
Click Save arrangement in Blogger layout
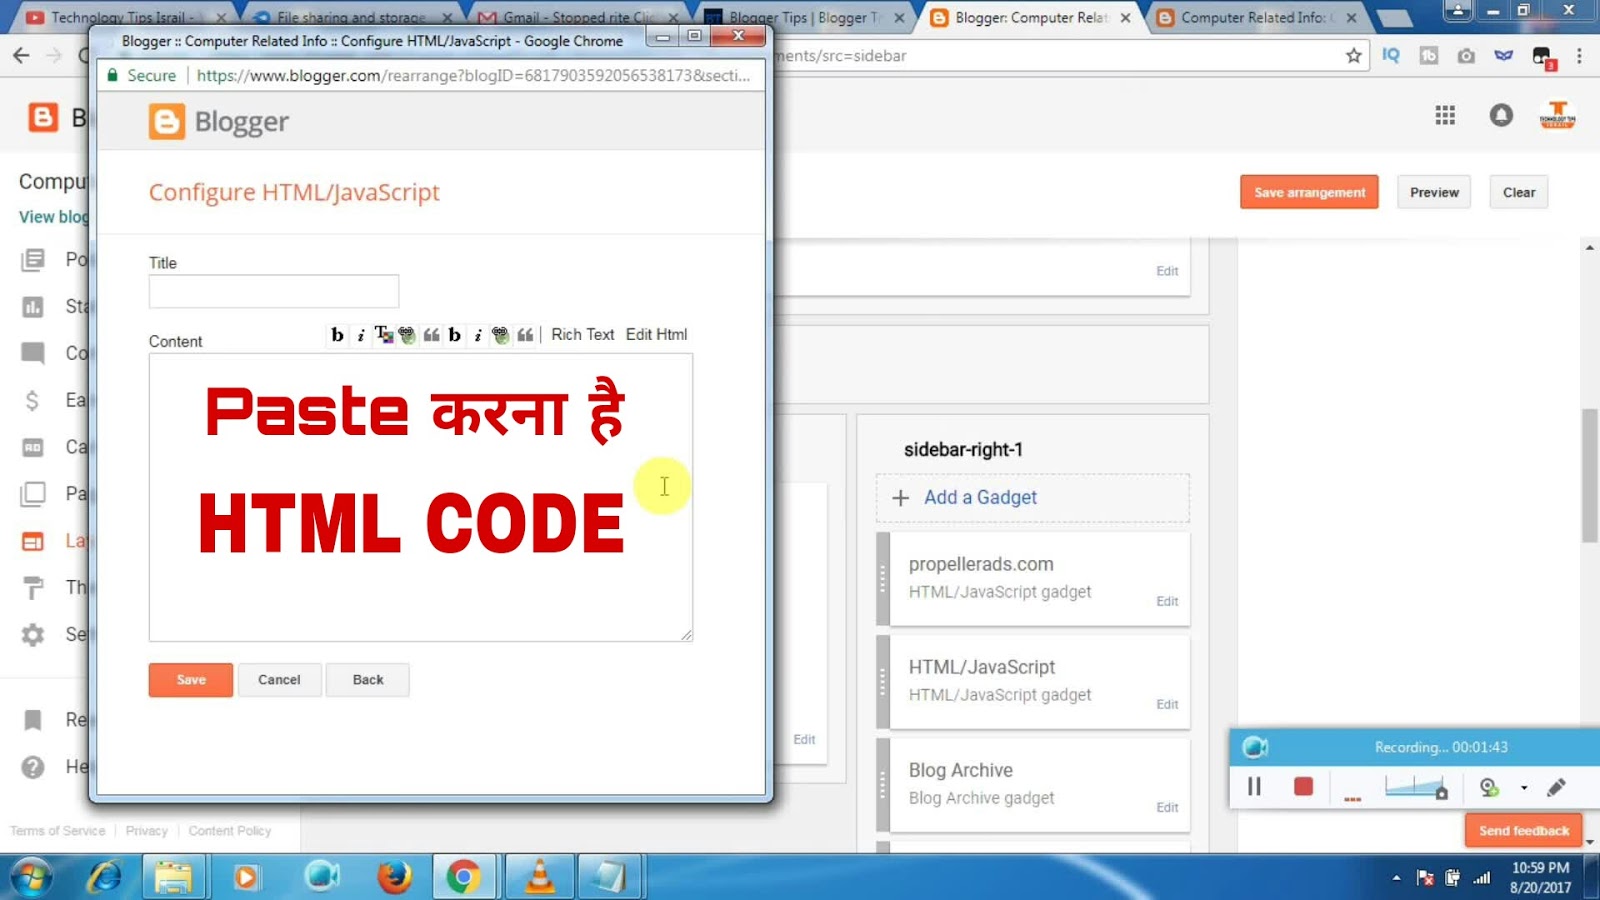tap(1309, 192)
